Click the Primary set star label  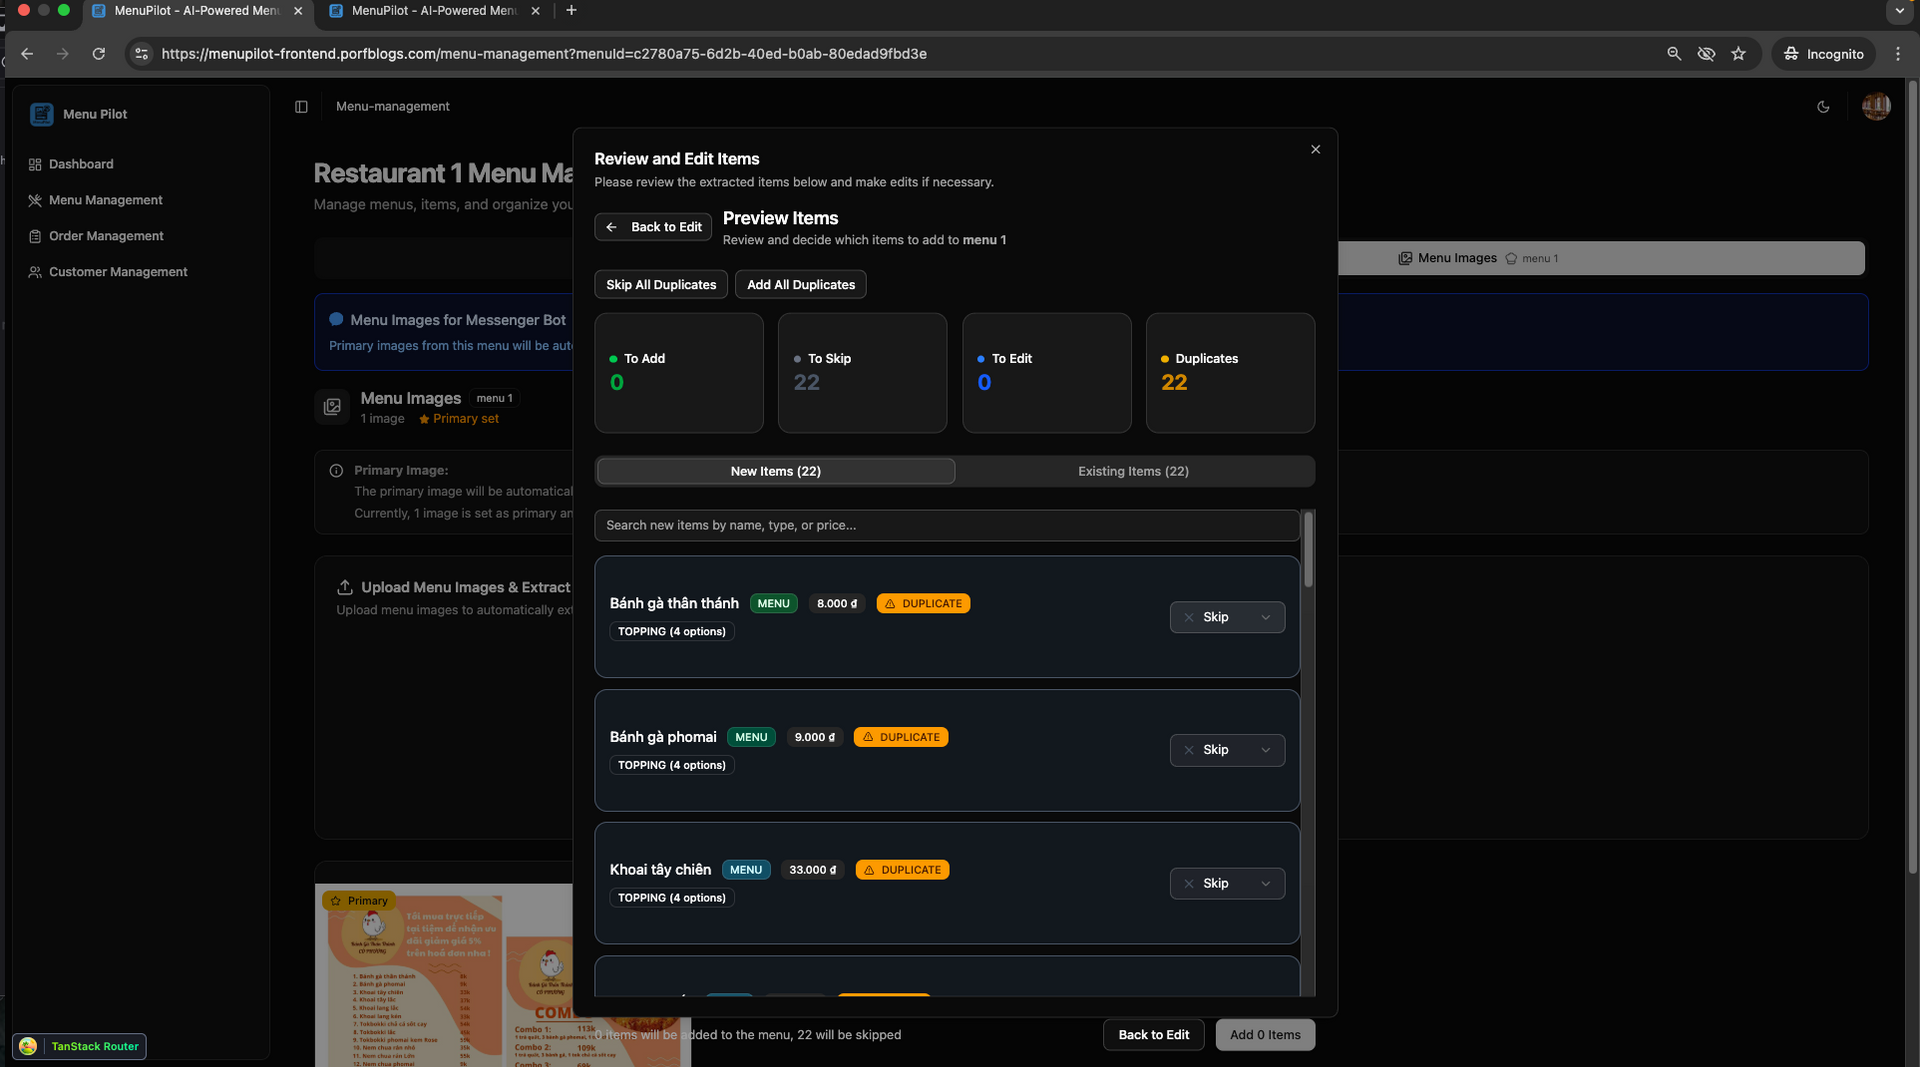459,419
